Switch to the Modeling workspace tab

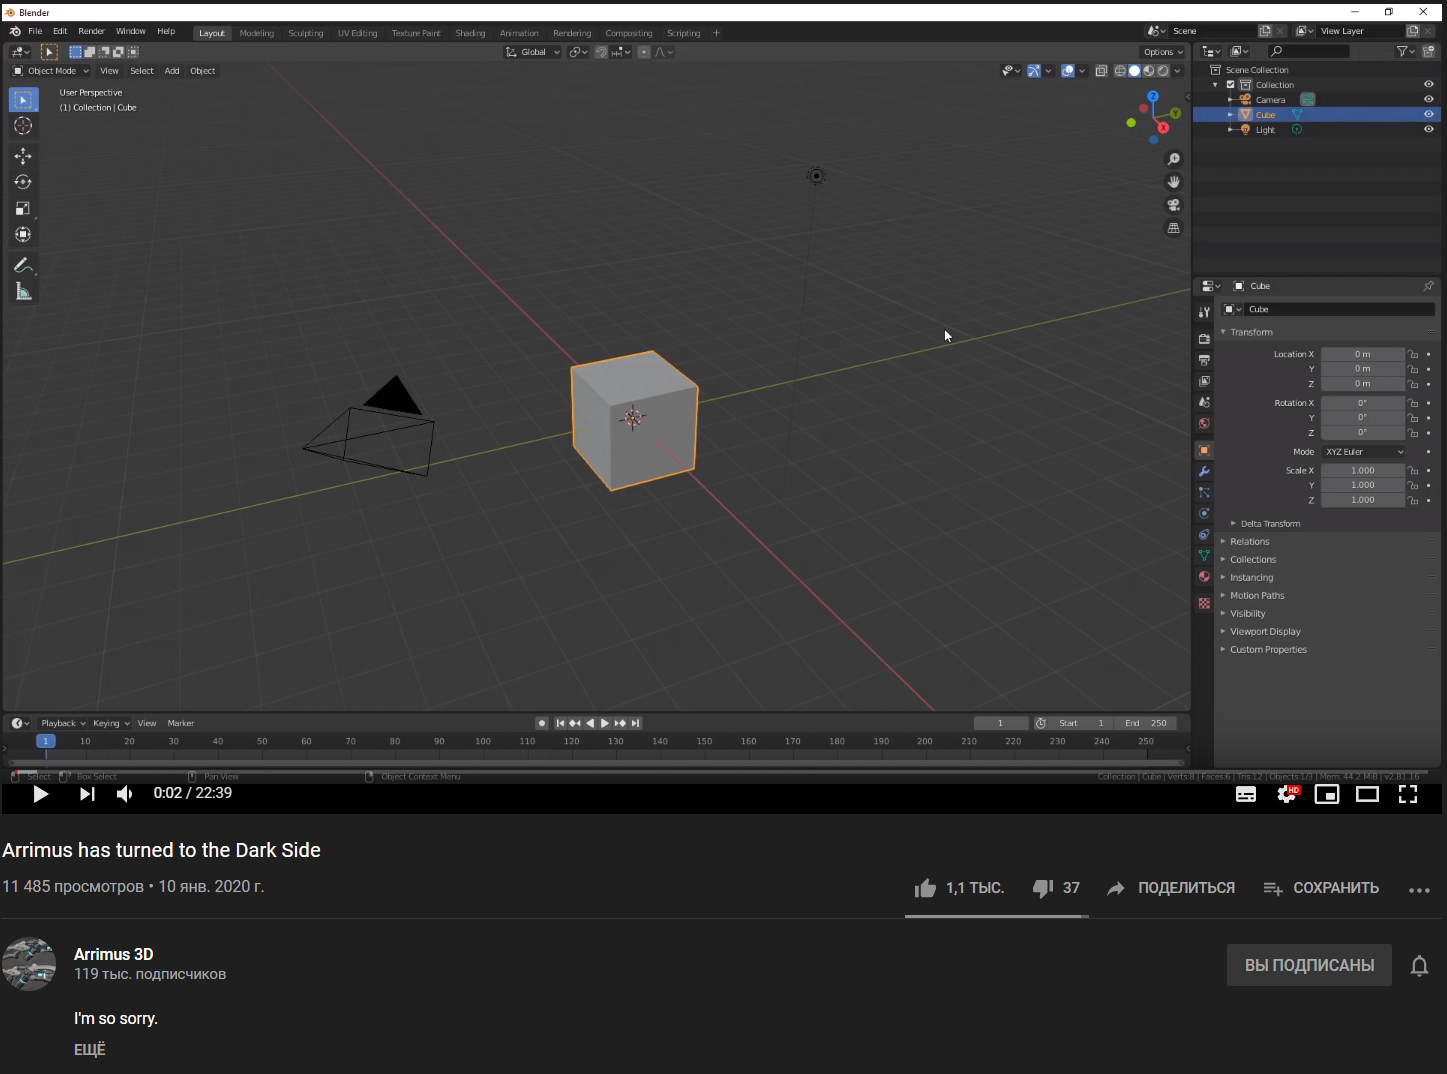click(x=256, y=33)
